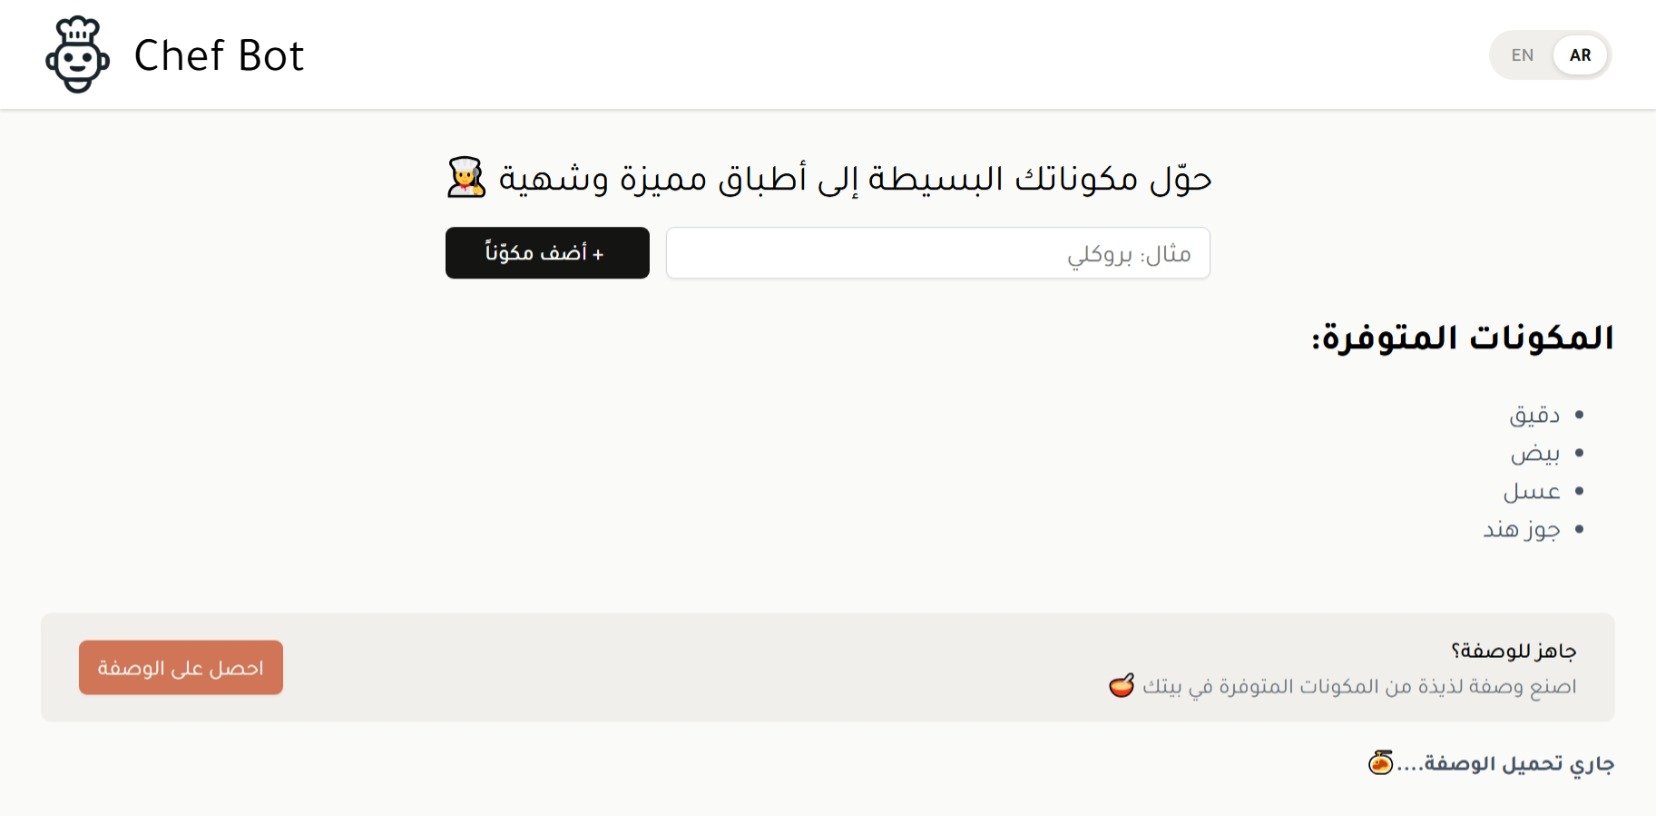This screenshot has height=816, width=1656.
Task: Click the bowl emoji in the recipe banner
Action: (x=1122, y=686)
